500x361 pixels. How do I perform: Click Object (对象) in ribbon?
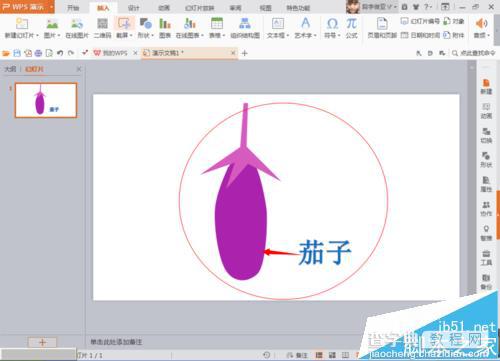[454, 21]
